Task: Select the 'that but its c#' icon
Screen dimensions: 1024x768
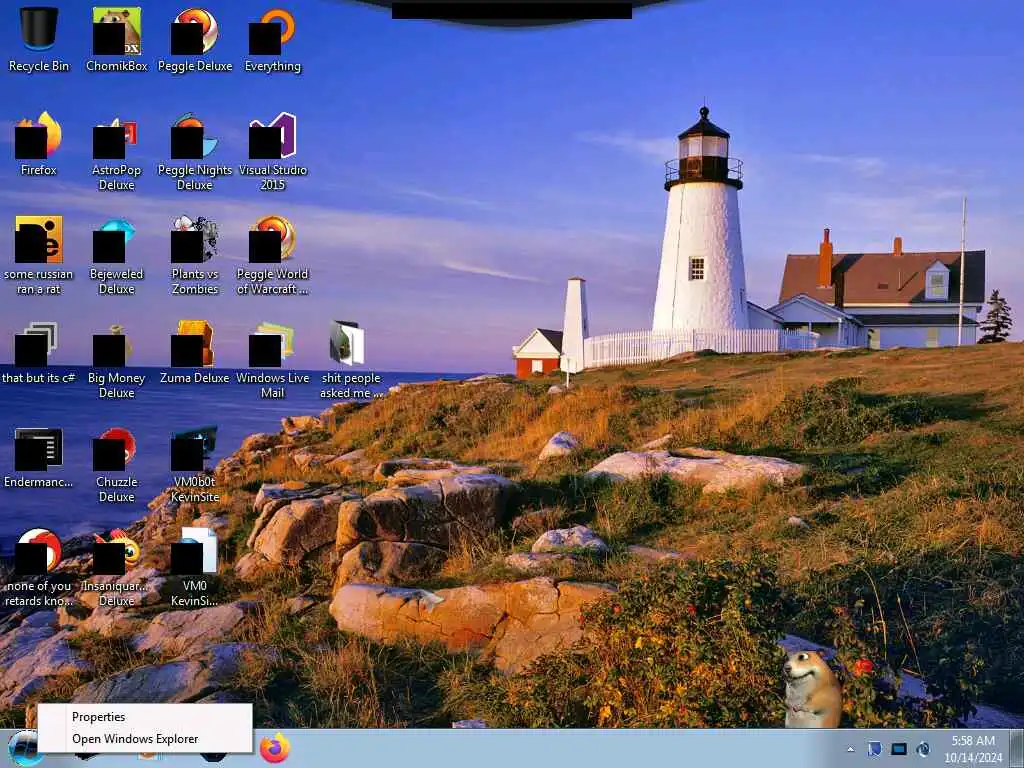Action: click(39, 353)
